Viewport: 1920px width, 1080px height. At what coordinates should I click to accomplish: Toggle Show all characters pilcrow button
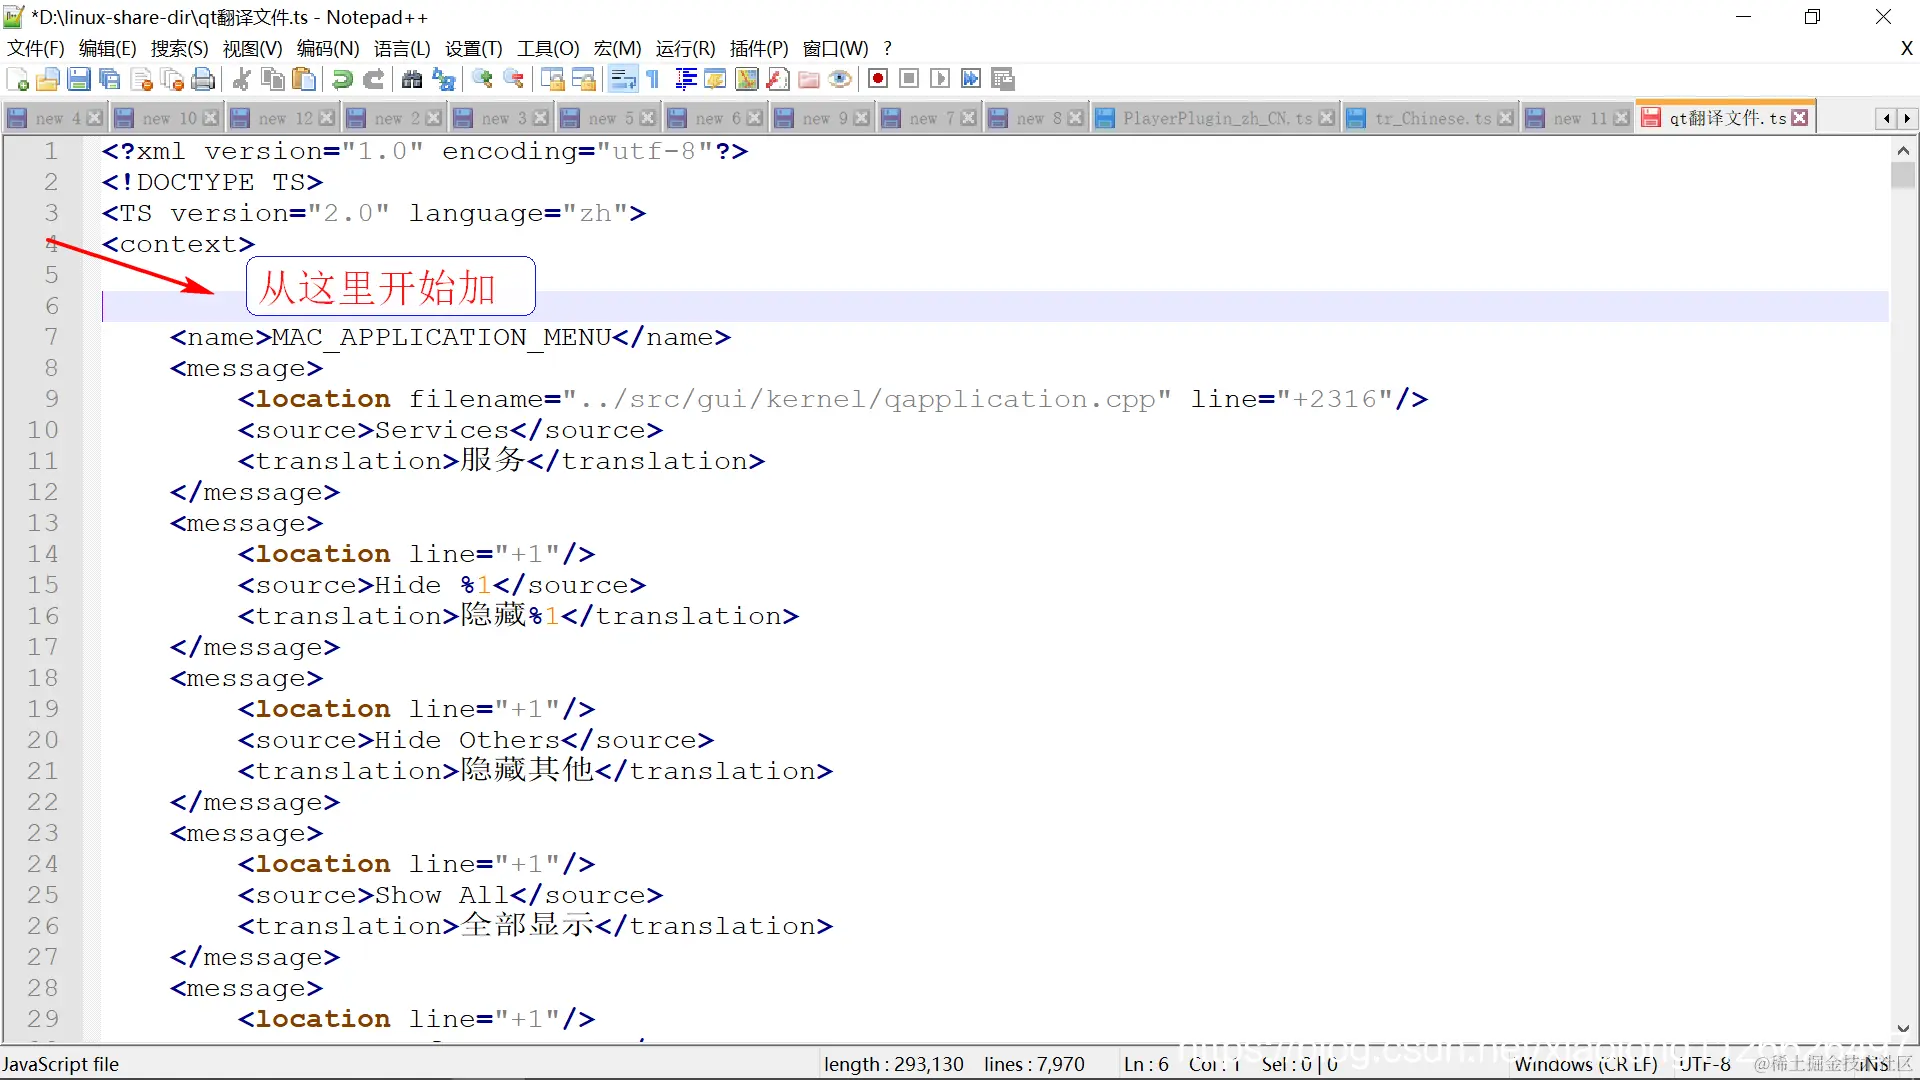click(653, 79)
